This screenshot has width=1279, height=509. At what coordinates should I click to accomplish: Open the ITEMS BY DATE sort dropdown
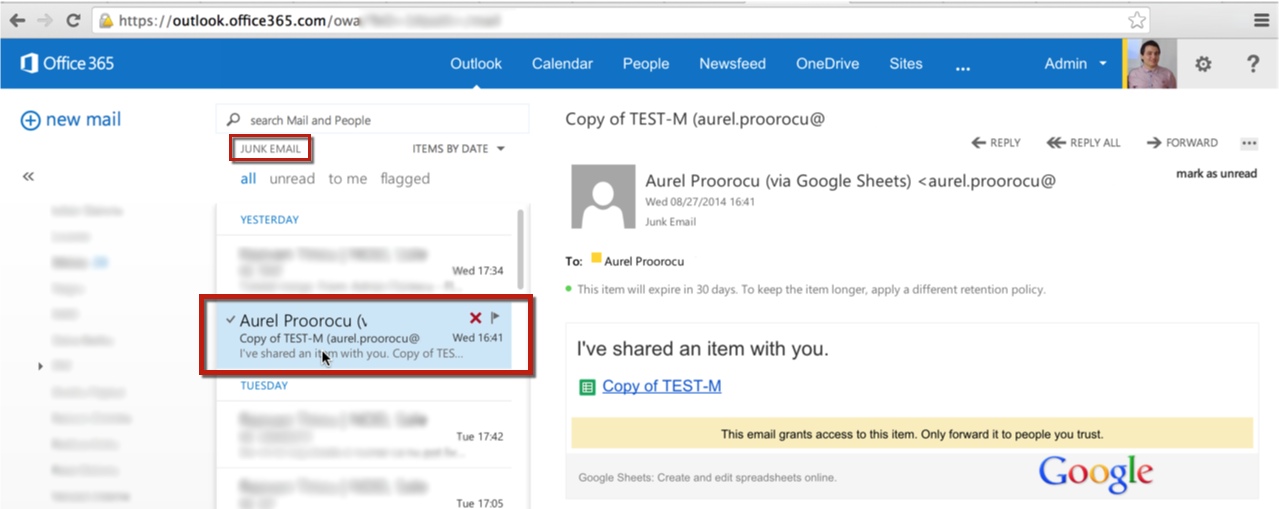(458, 149)
